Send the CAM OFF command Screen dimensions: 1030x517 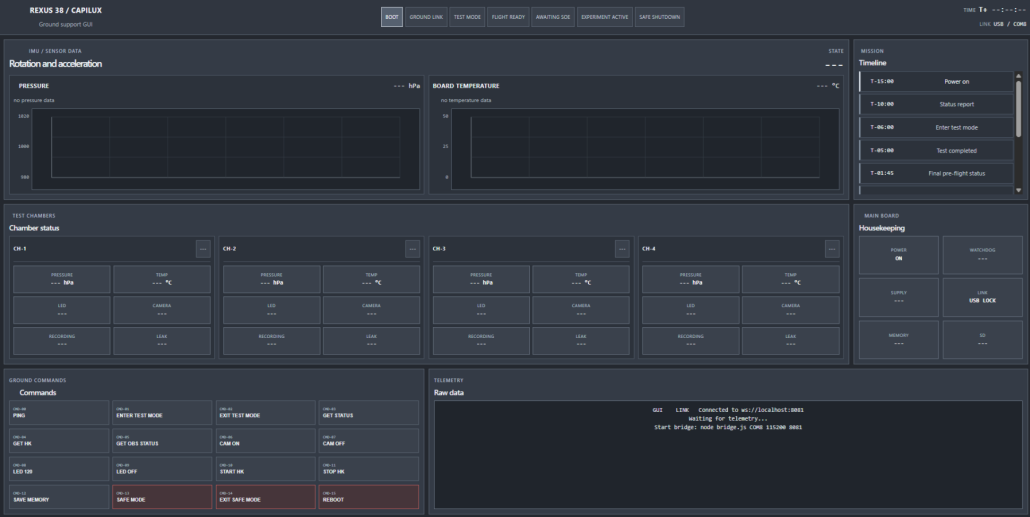[369, 441]
